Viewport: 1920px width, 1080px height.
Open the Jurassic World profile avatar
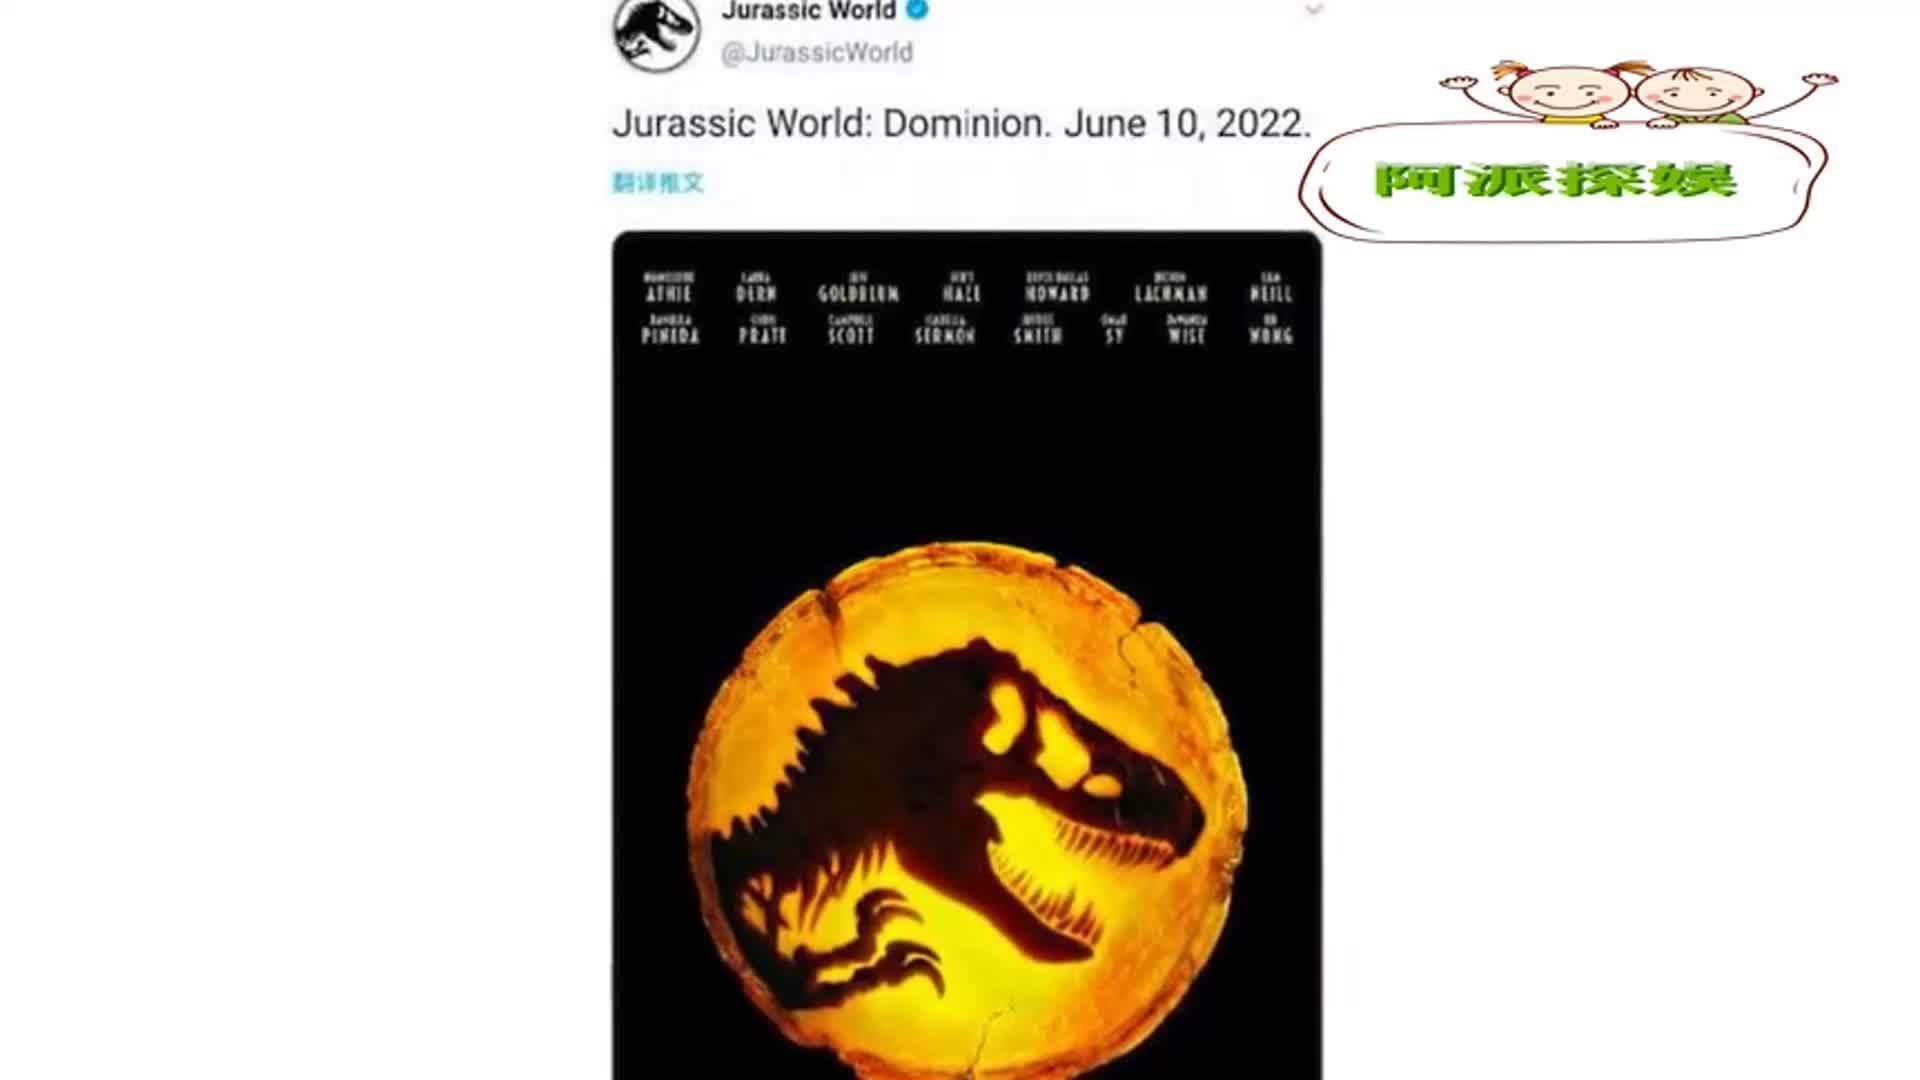(656, 34)
